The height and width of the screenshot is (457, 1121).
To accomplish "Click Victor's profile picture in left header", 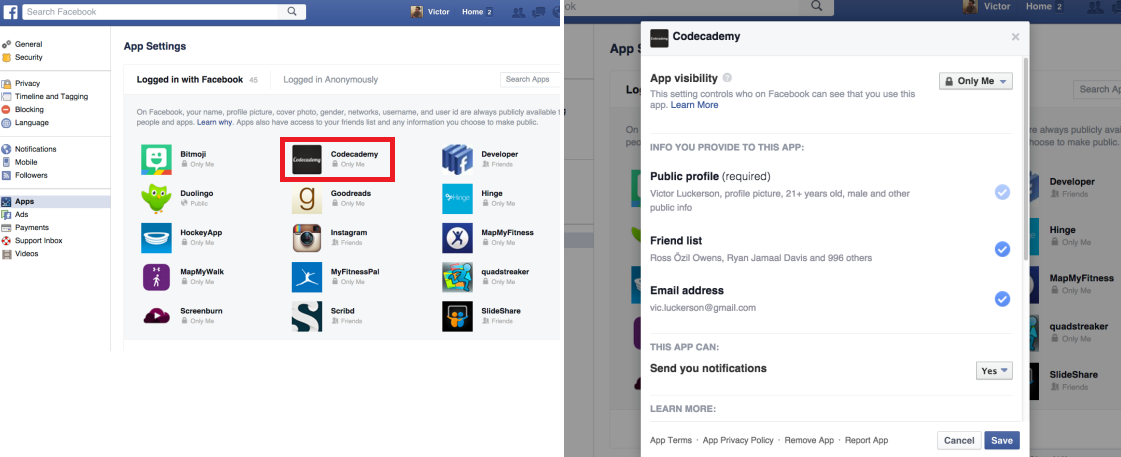I will pyautogui.click(x=417, y=11).
